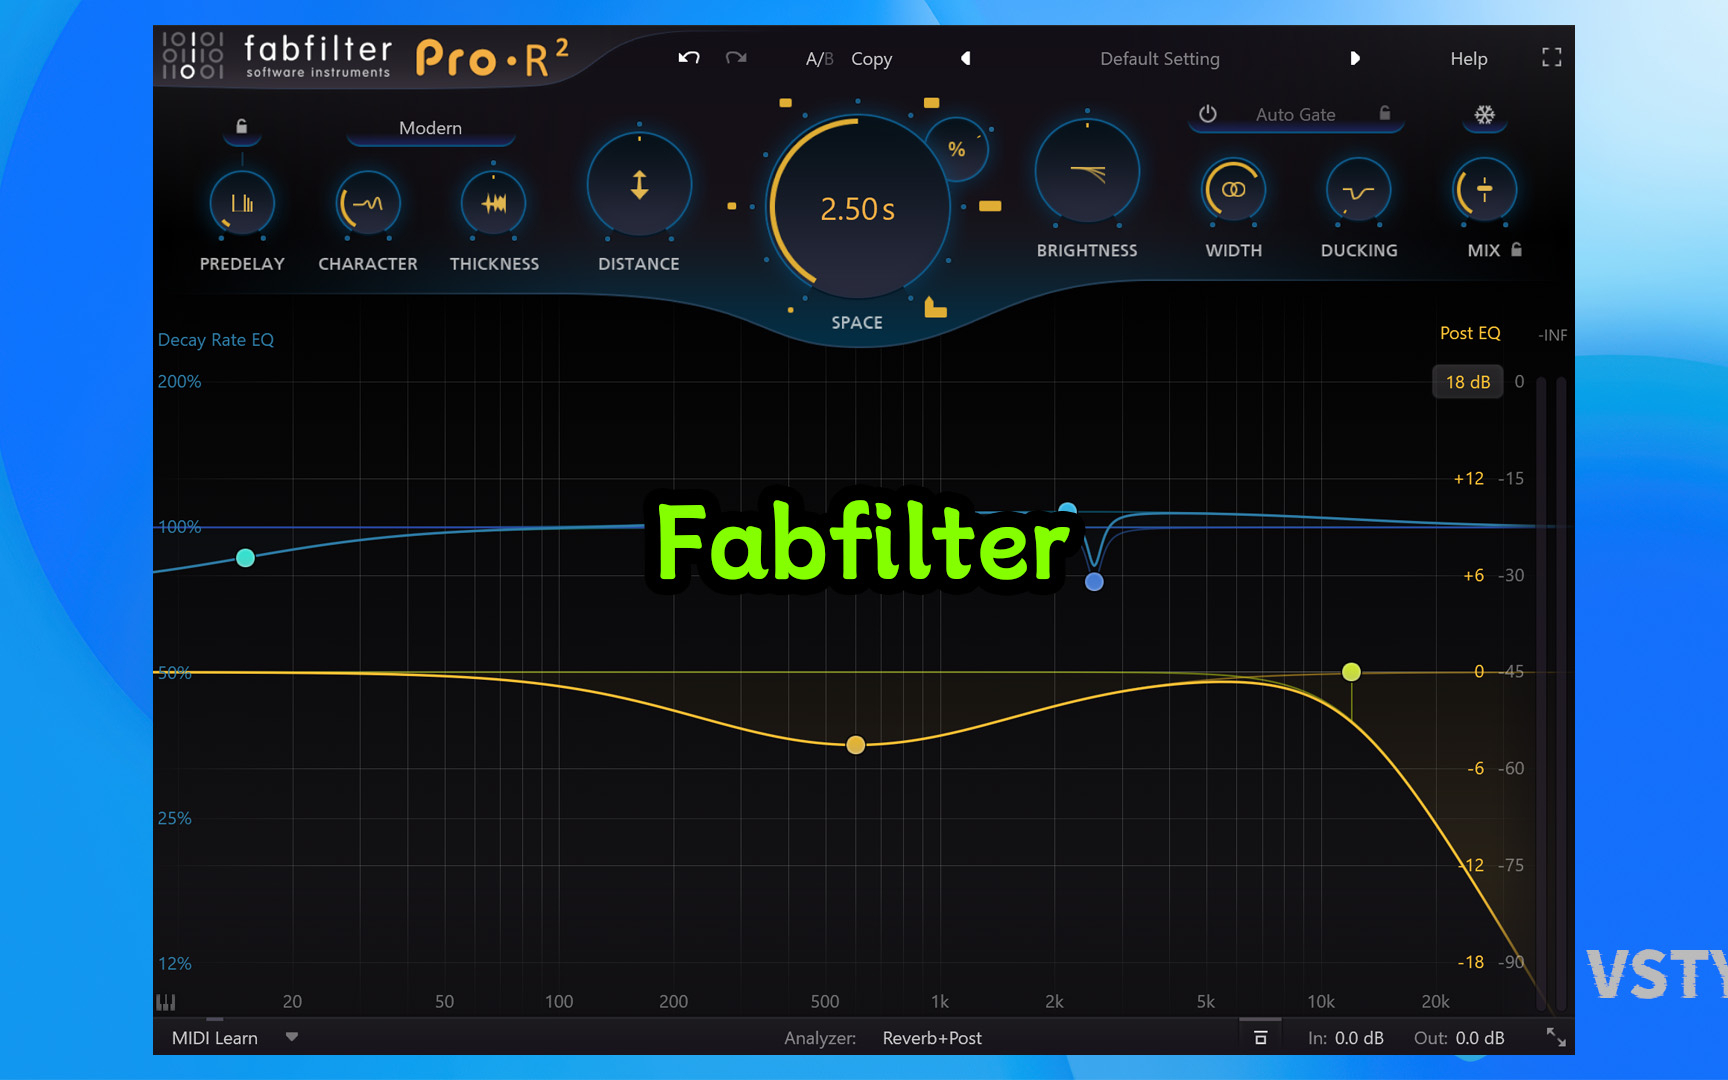
Task: Click the Out: 0.0 dB value
Action: (1480, 1038)
